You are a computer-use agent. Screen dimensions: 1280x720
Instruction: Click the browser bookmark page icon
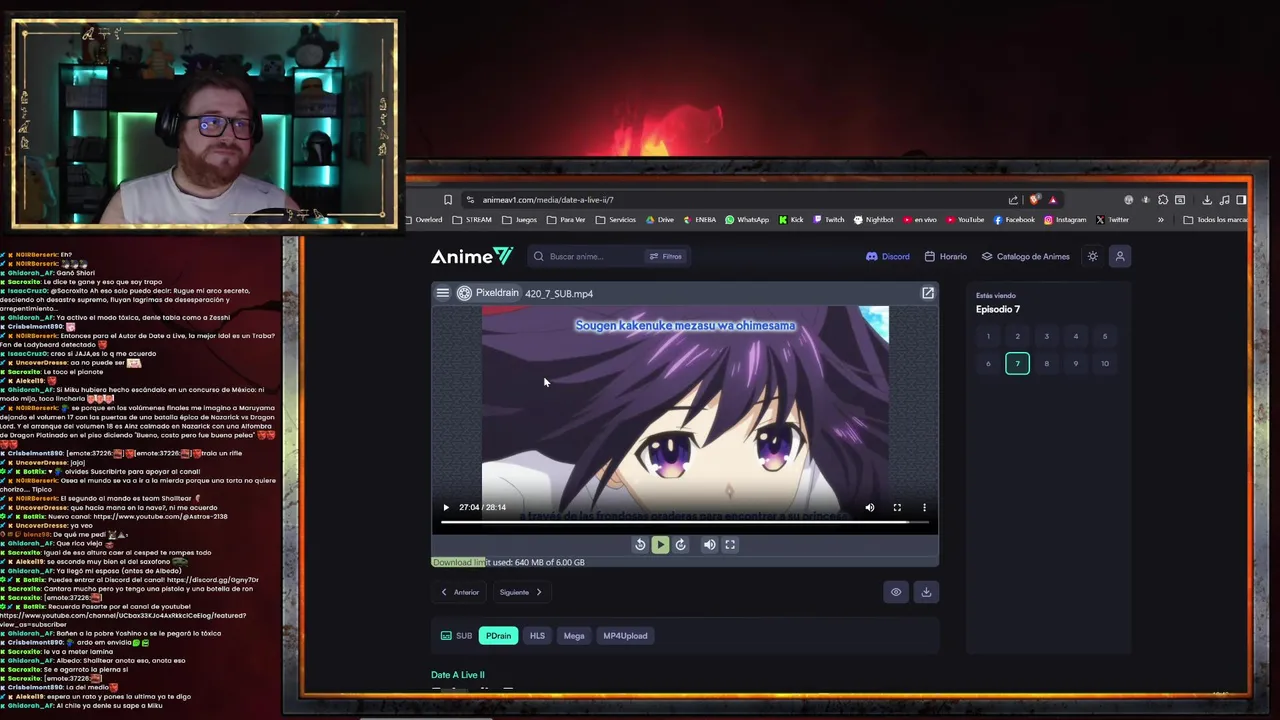(448, 200)
